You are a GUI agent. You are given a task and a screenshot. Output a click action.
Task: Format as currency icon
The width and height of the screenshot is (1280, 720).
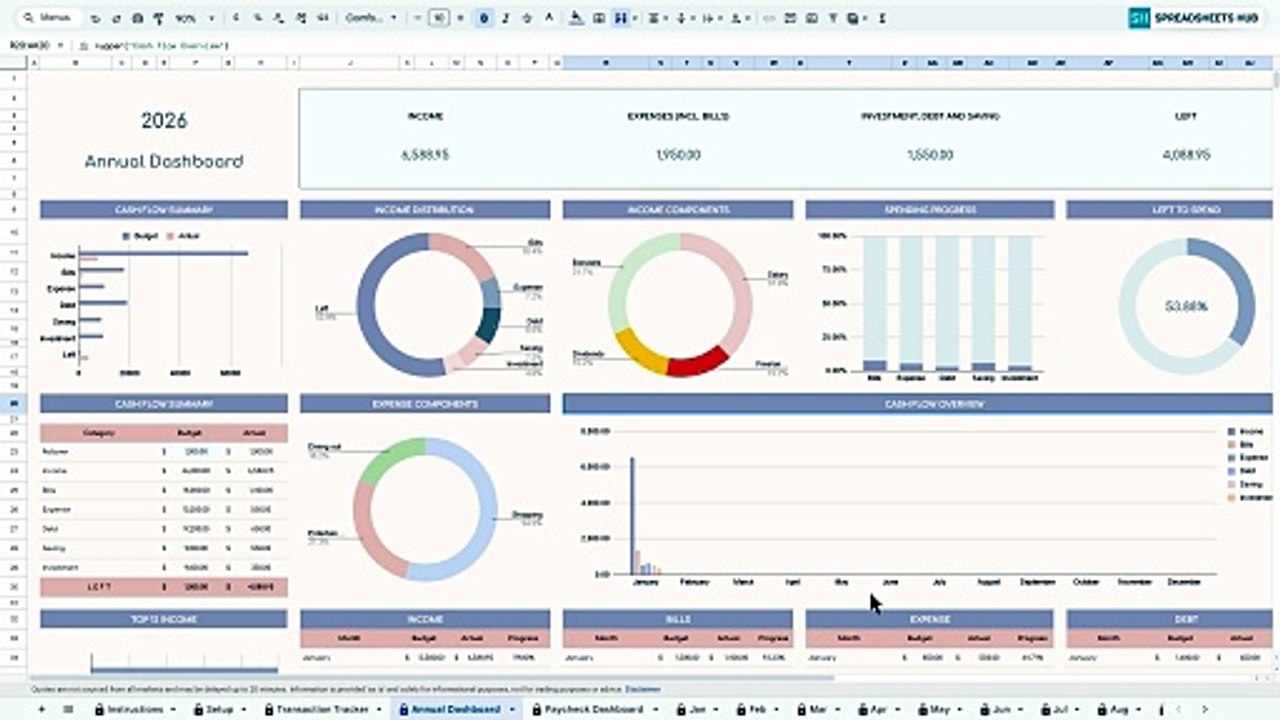(x=236, y=18)
